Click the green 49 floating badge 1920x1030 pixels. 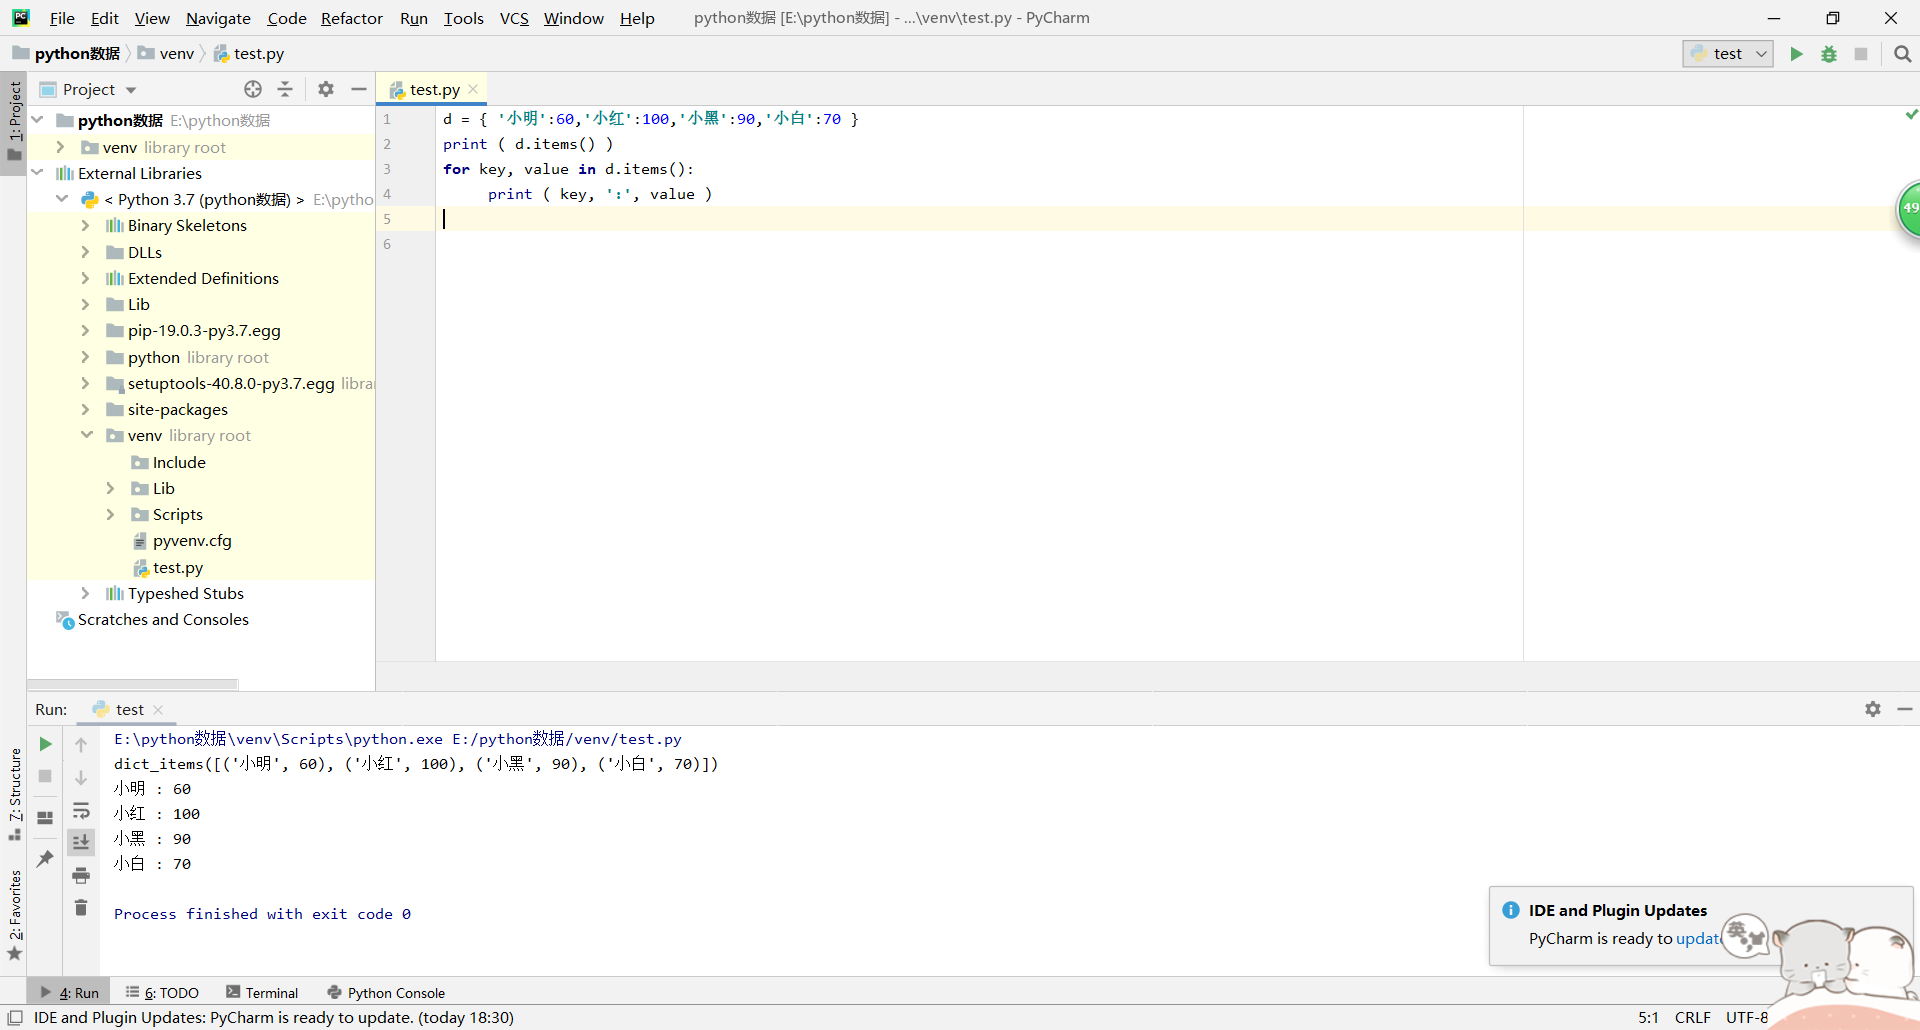pyautogui.click(x=1908, y=208)
